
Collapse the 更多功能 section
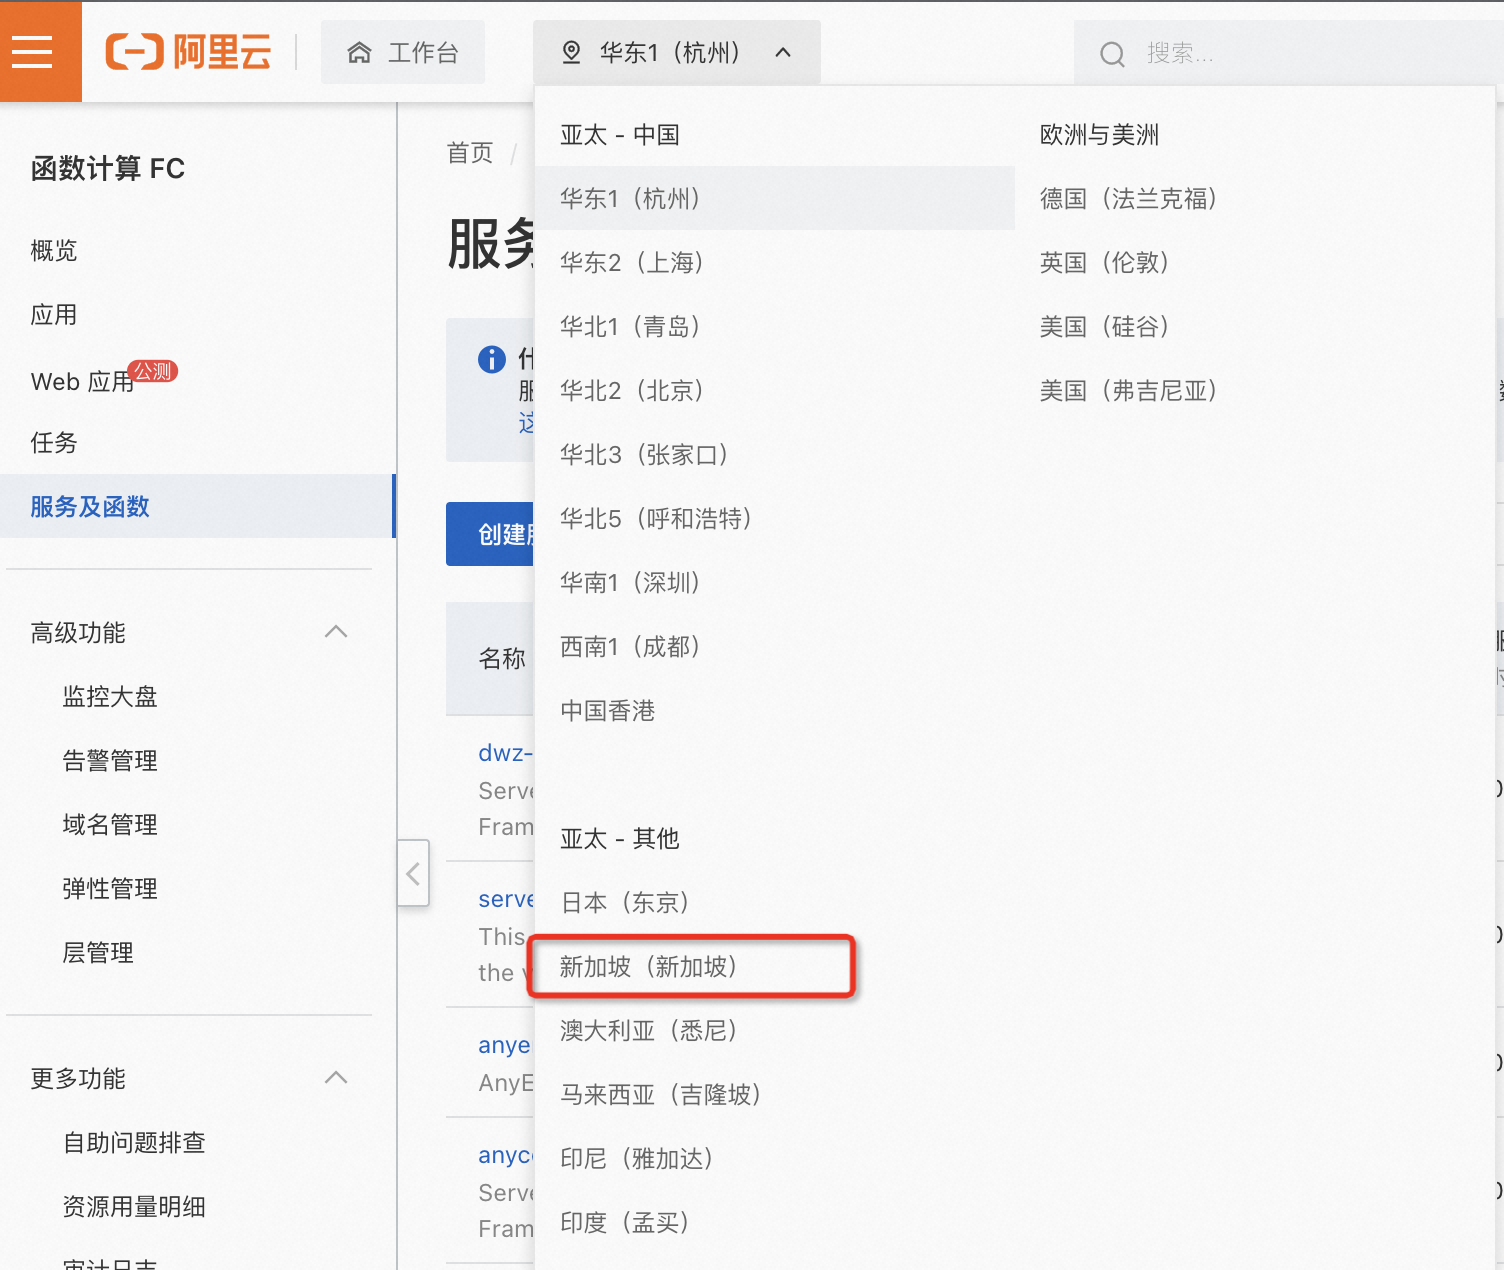tap(336, 1078)
